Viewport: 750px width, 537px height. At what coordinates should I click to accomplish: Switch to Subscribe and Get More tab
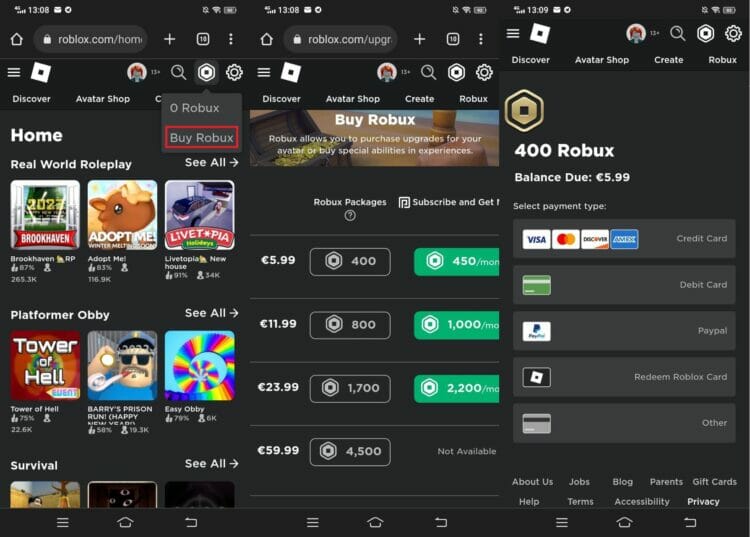(x=449, y=202)
